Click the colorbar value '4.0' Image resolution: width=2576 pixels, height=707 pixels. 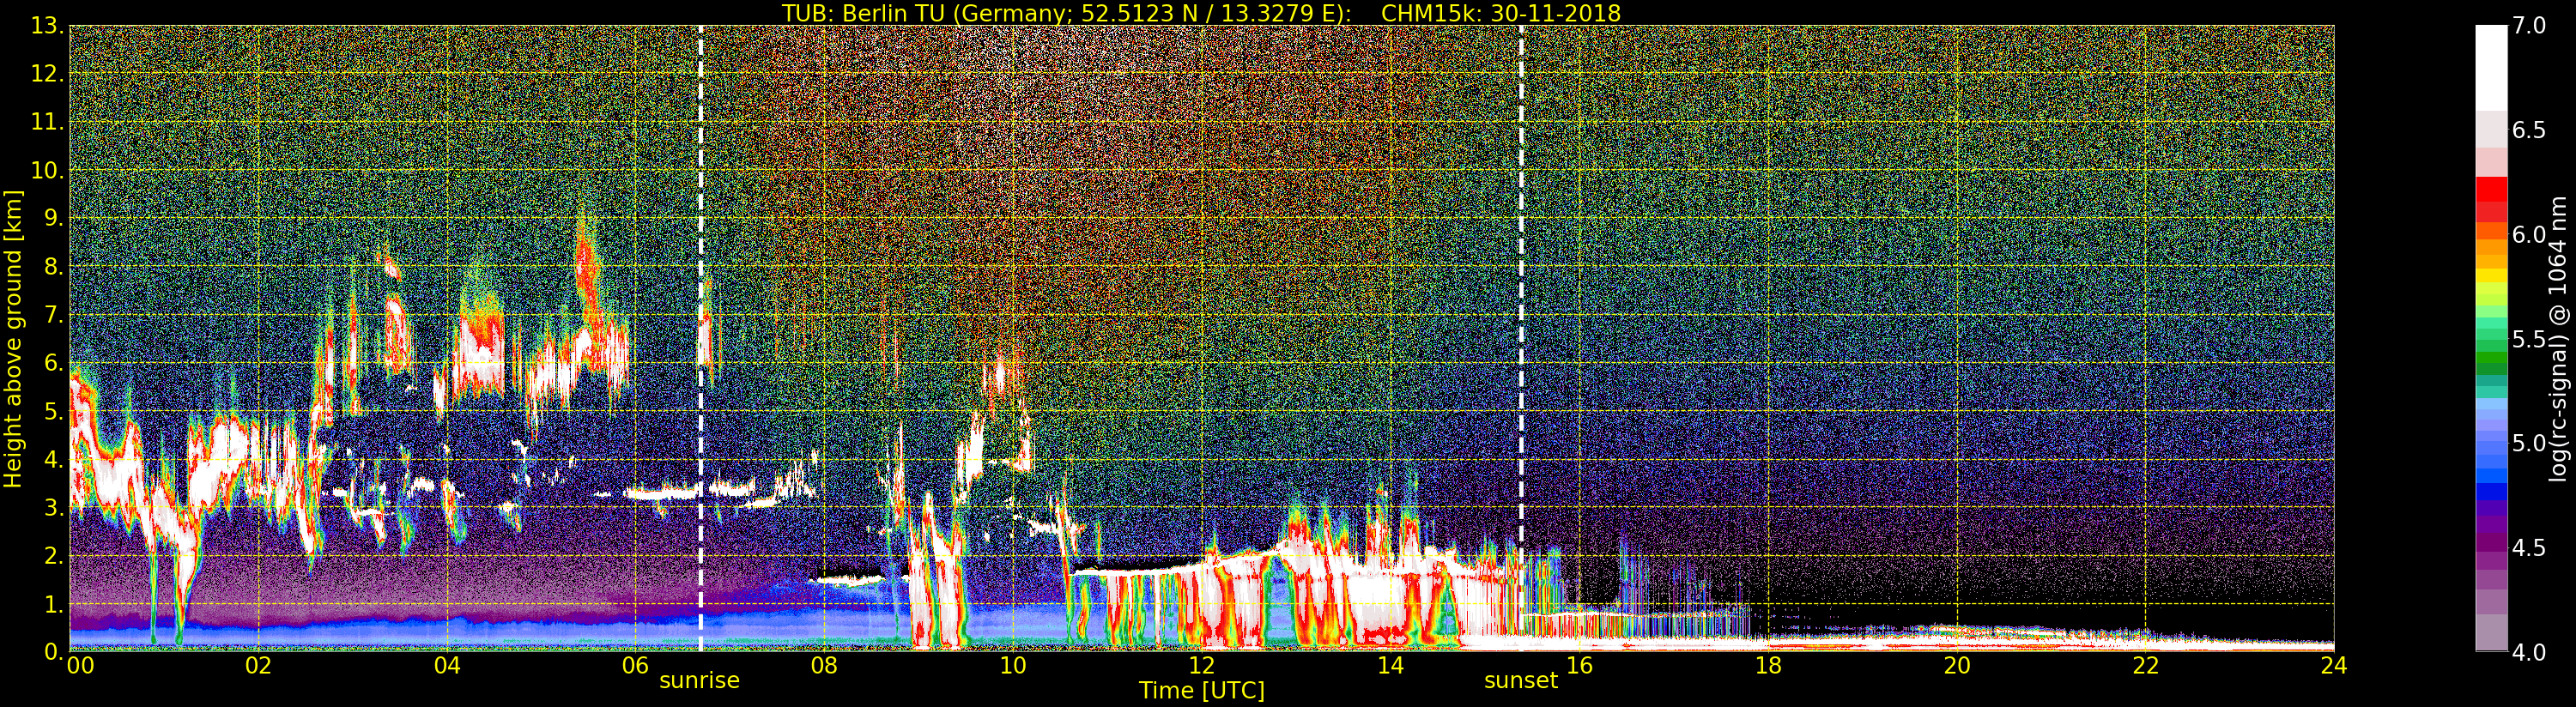tap(2529, 652)
